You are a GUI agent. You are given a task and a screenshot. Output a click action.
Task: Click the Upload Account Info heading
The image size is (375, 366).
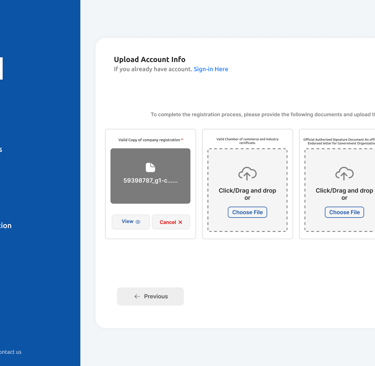(149, 59)
